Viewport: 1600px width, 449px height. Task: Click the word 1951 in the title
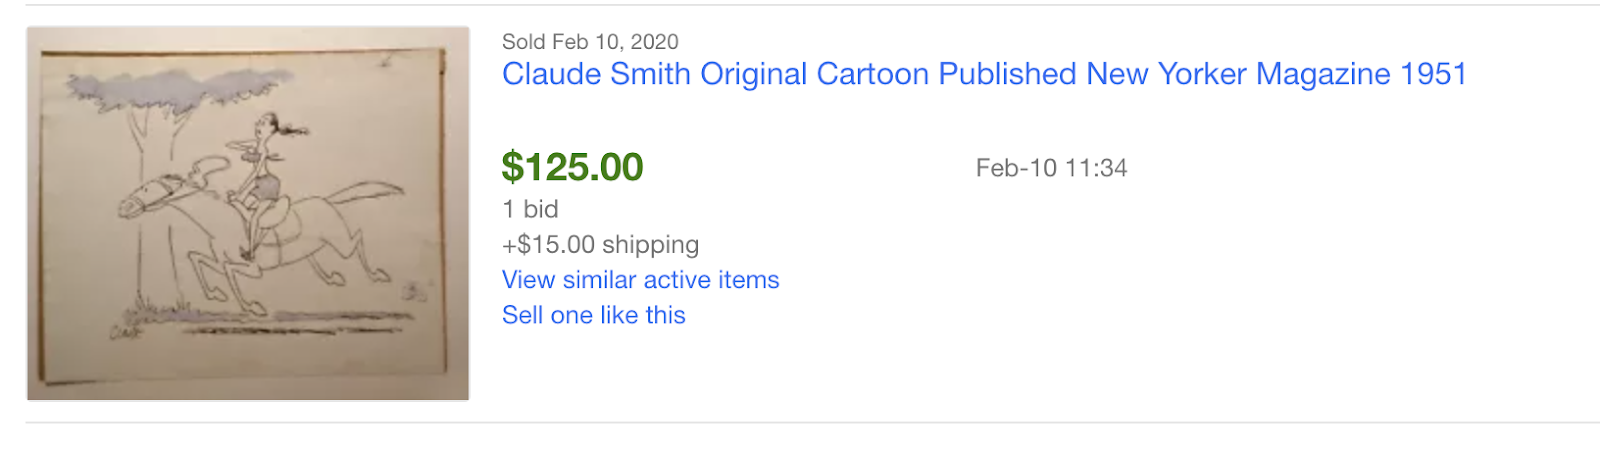click(1433, 74)
